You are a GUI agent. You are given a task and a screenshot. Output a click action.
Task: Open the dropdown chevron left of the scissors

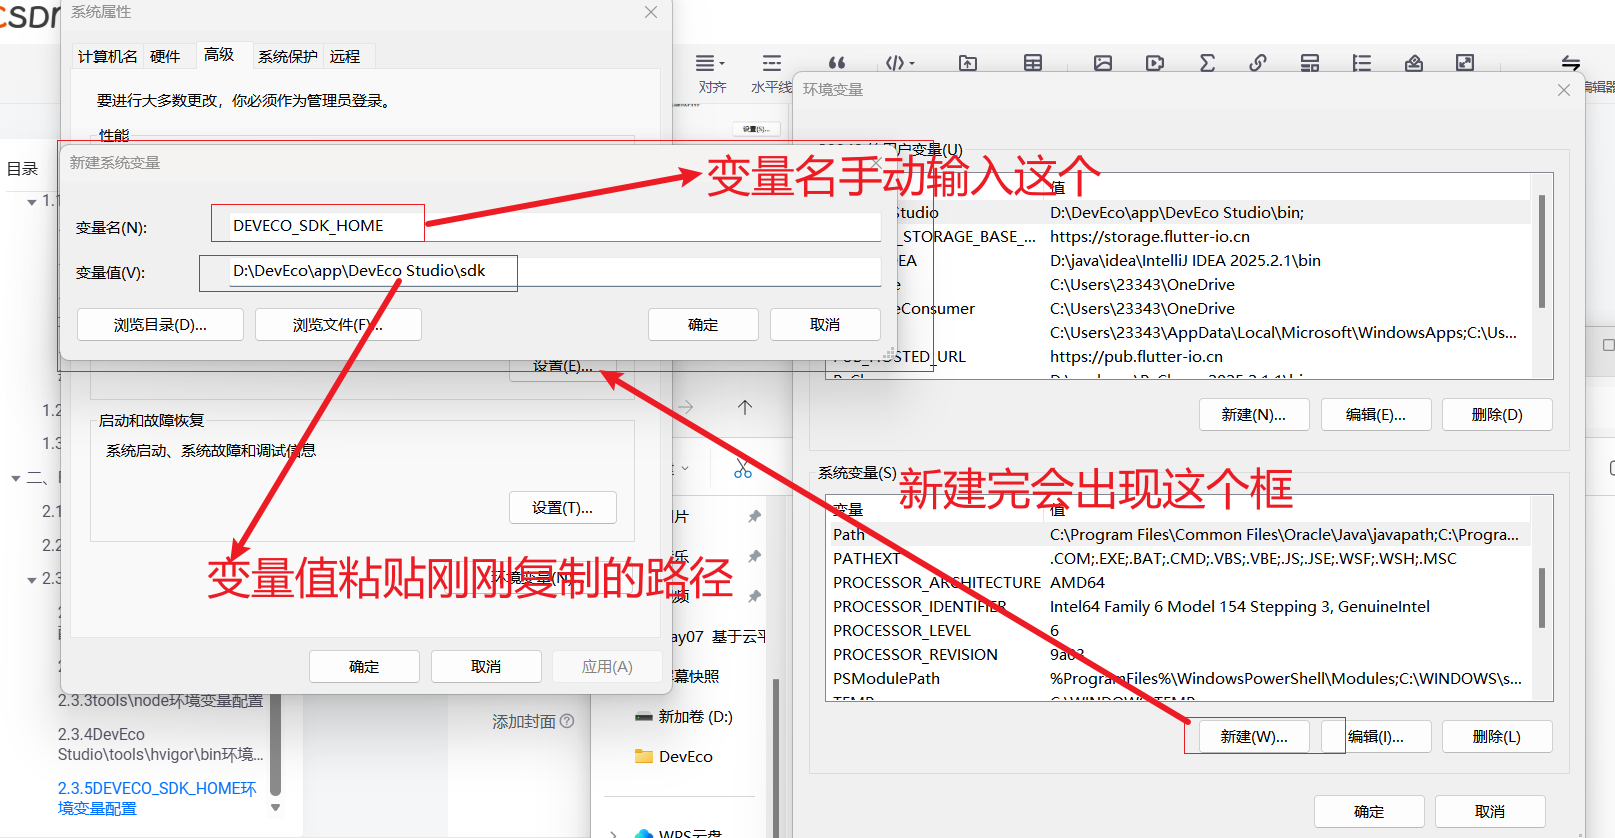[685, 468]
